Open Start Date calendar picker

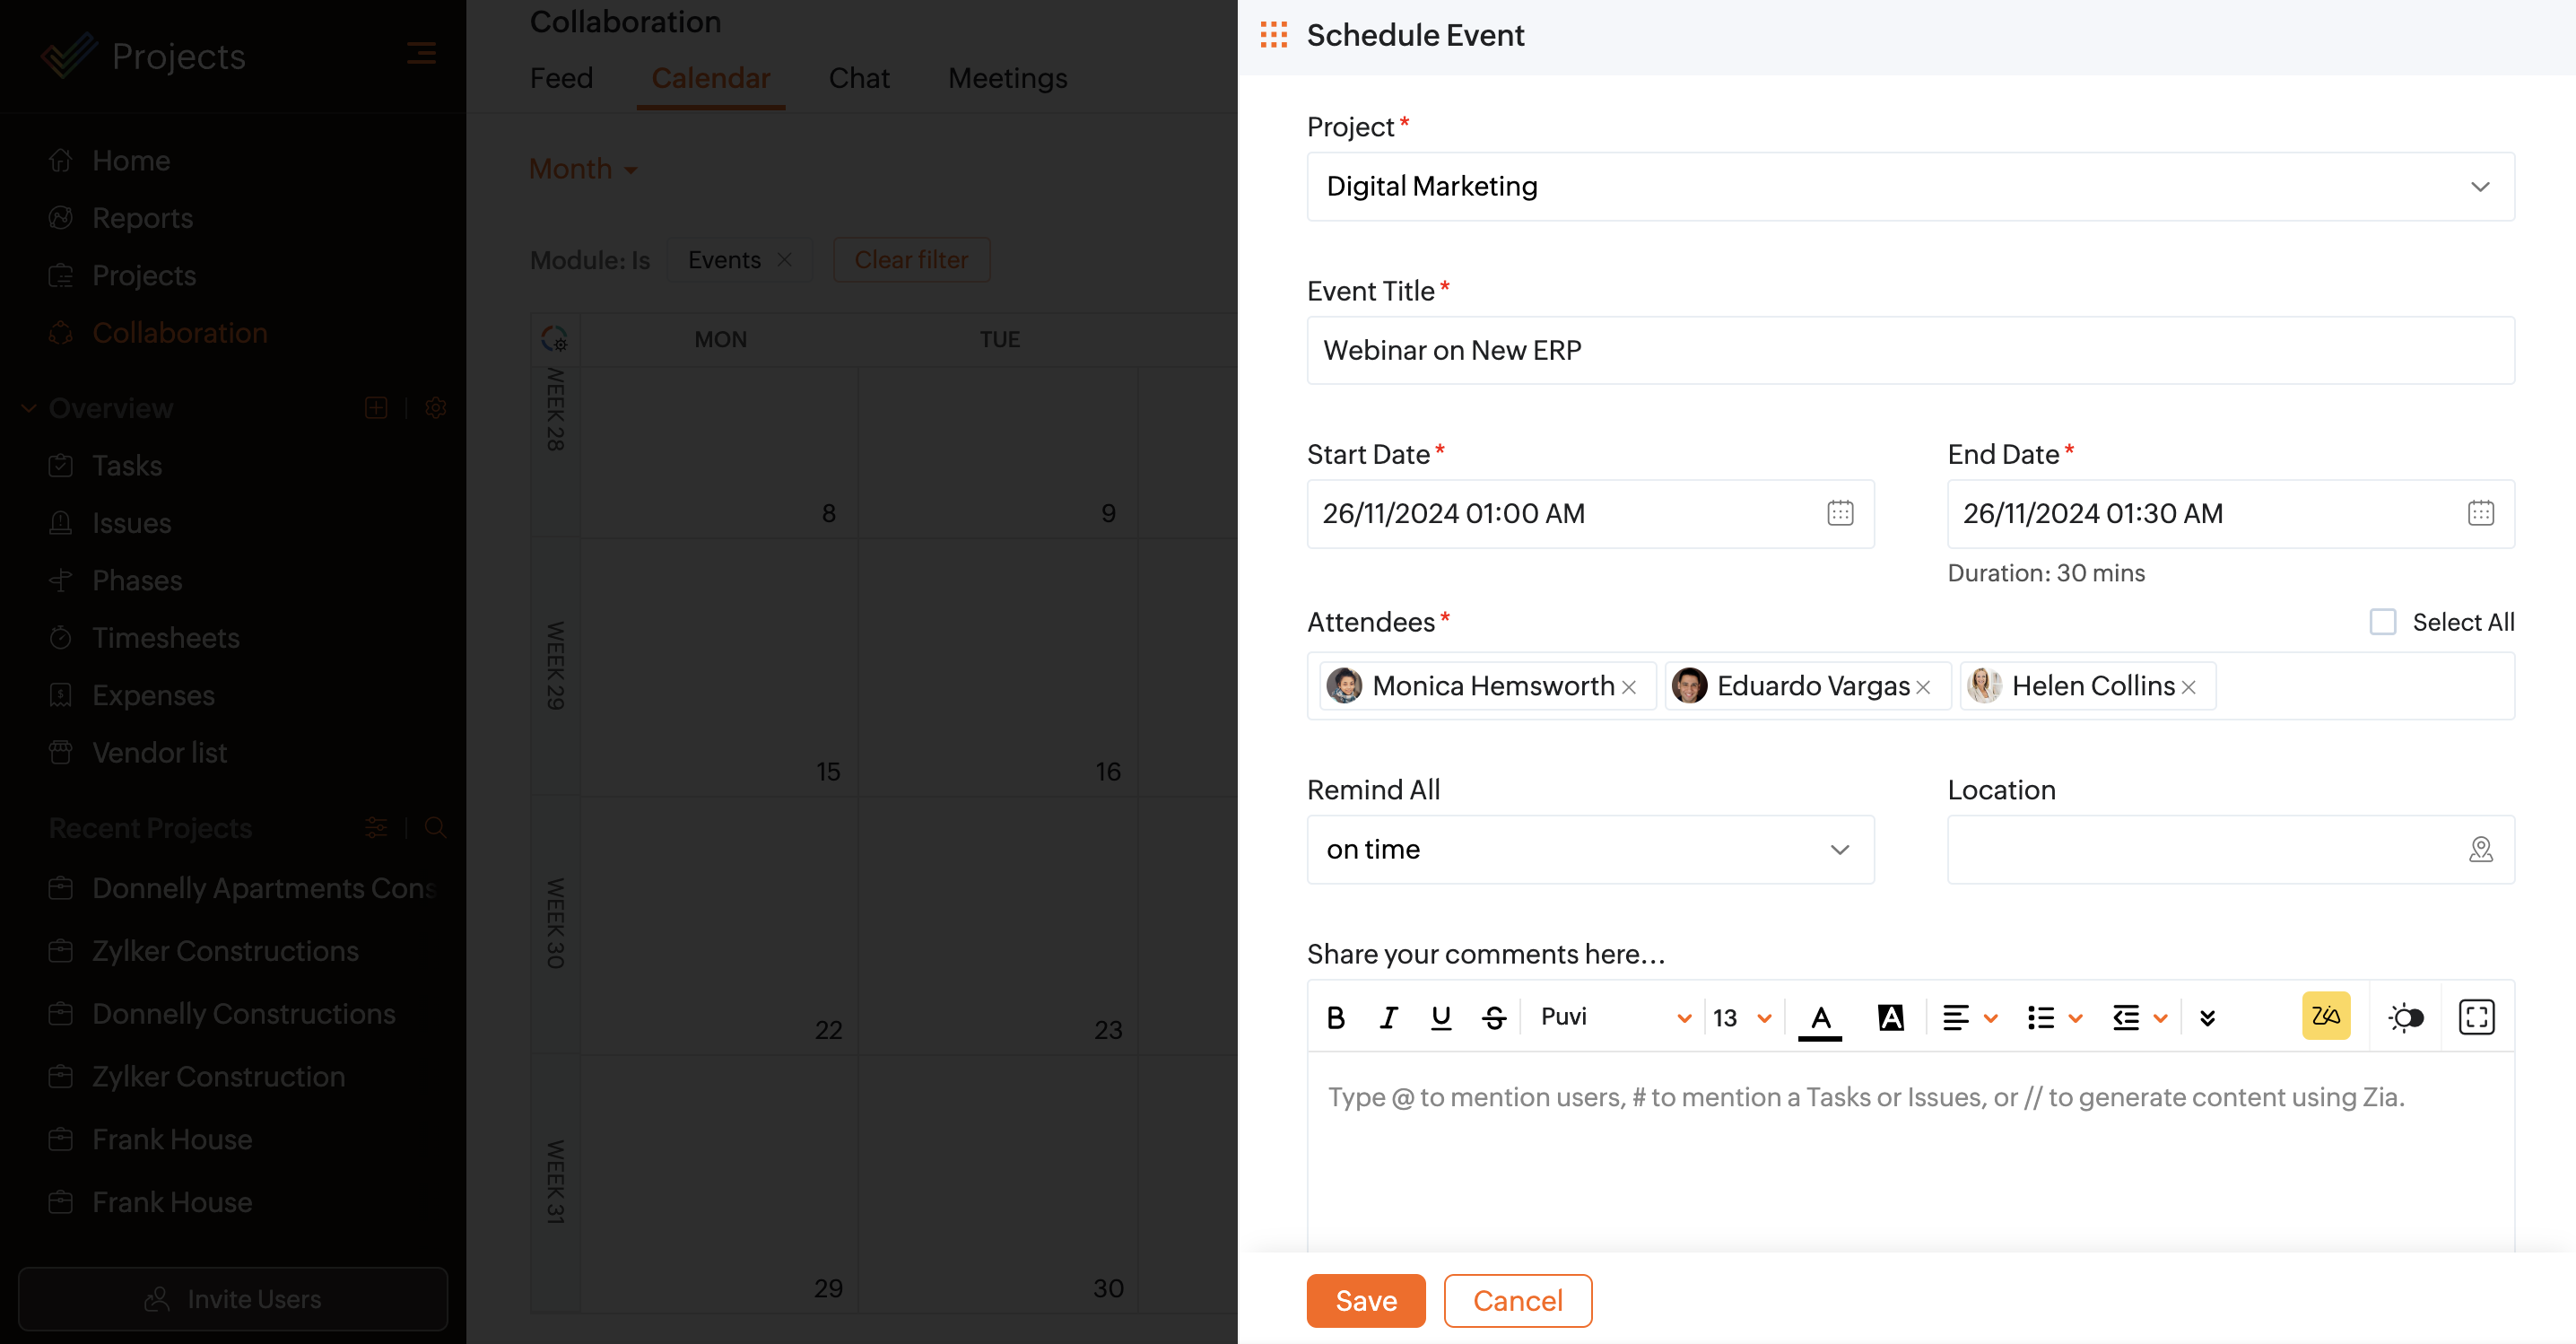[x=1840, y=513]
